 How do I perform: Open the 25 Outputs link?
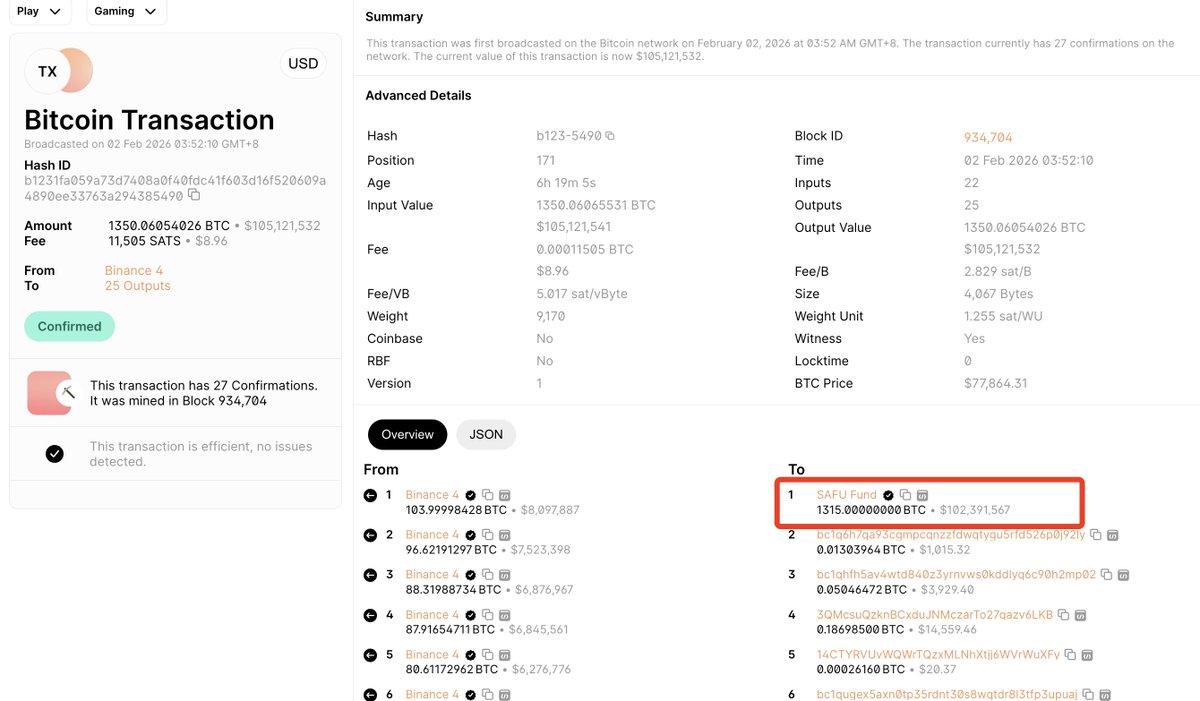pyautogui.click(x=137, y=286)
